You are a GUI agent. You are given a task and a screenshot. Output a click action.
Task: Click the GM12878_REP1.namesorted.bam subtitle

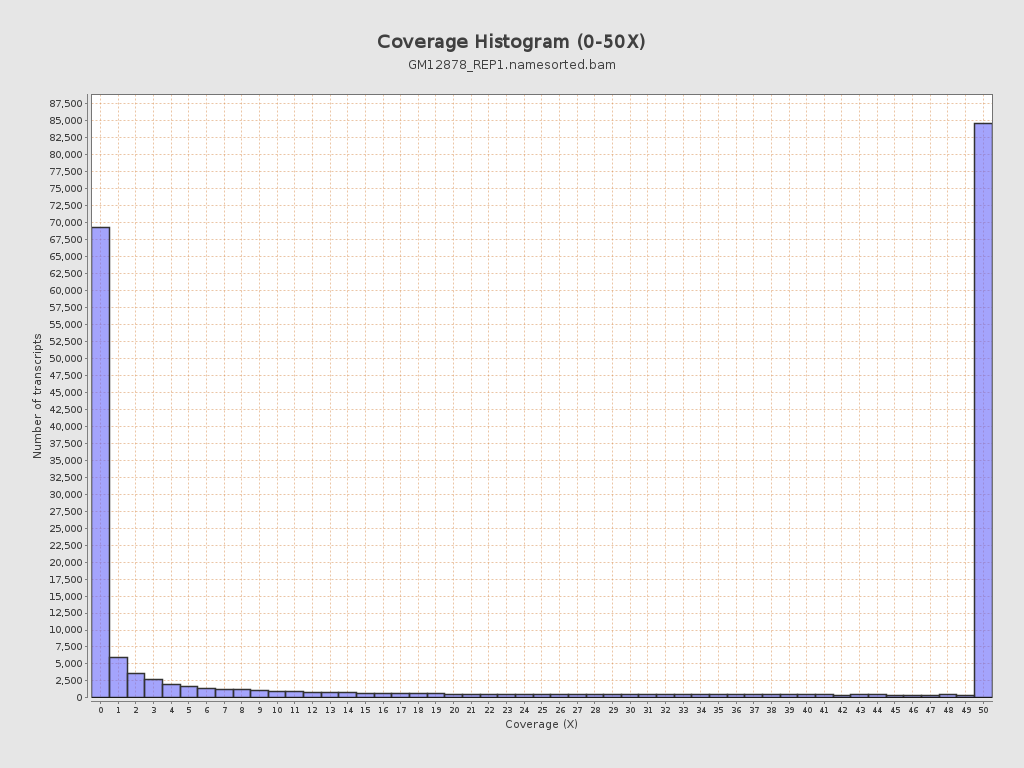pos(511,65)
